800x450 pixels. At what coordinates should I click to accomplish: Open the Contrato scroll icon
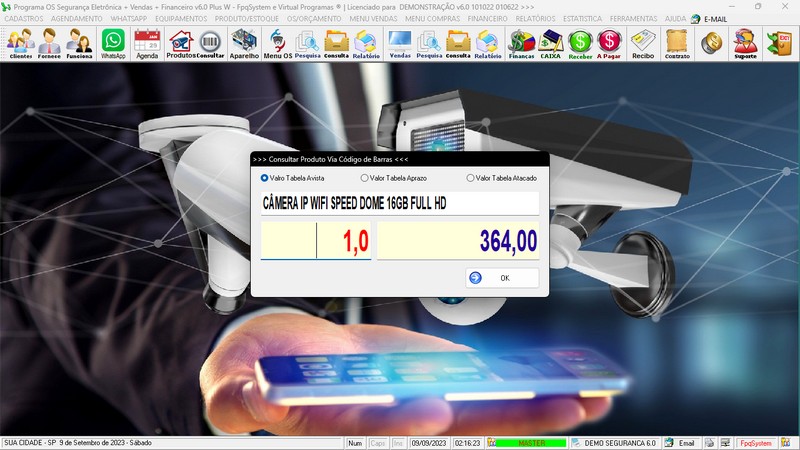(x=677, y=43)
